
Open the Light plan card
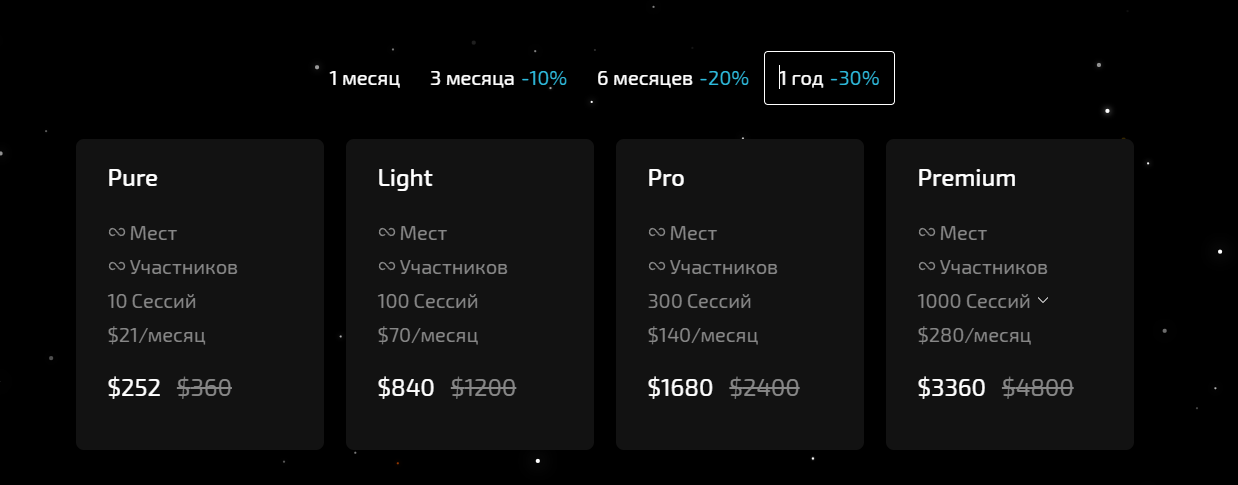[470, 294]
